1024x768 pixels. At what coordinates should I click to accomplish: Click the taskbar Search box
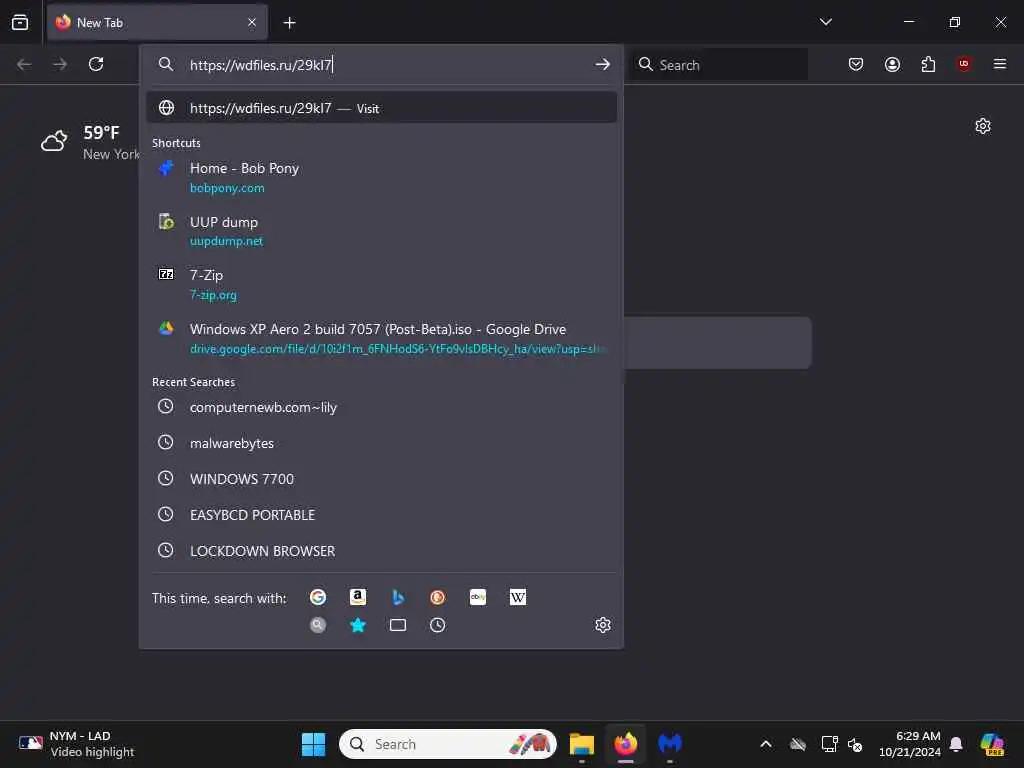tap(448, 744)
